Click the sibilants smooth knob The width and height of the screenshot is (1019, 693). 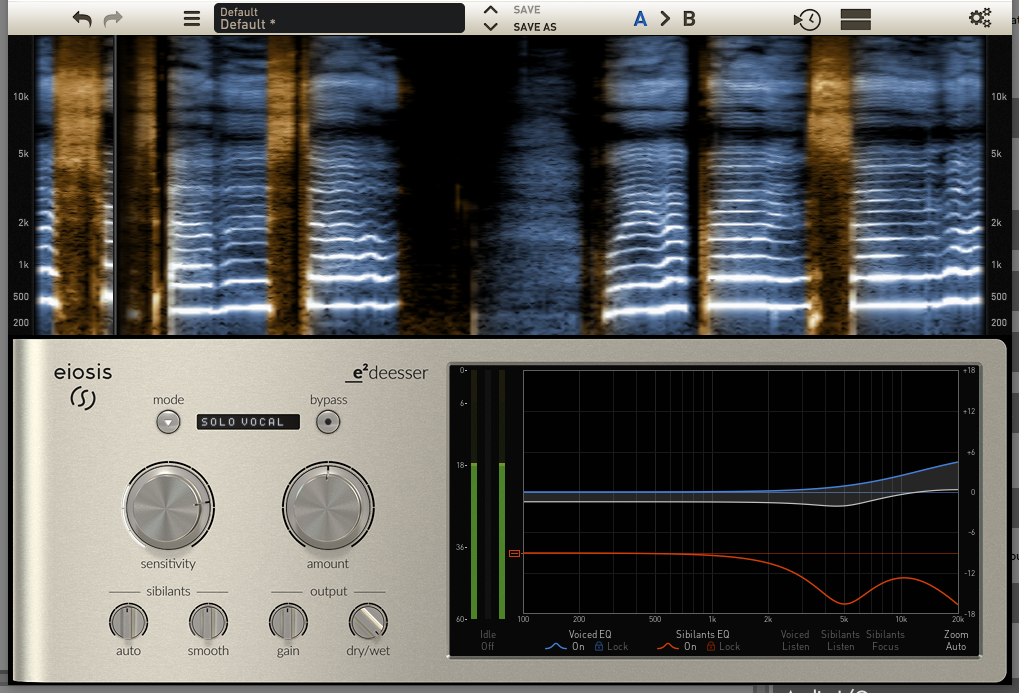point(208,621)
